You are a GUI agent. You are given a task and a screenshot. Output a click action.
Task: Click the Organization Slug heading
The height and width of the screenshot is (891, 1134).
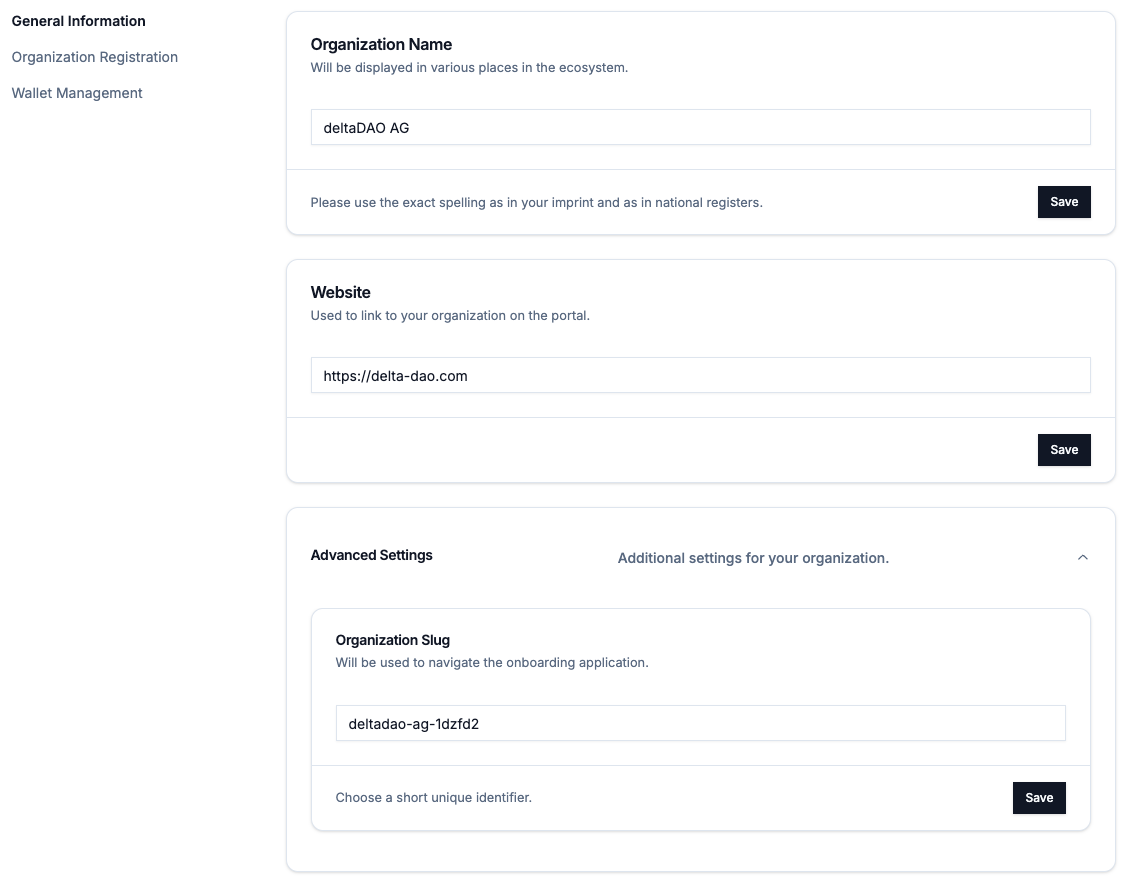click(392, 640)
